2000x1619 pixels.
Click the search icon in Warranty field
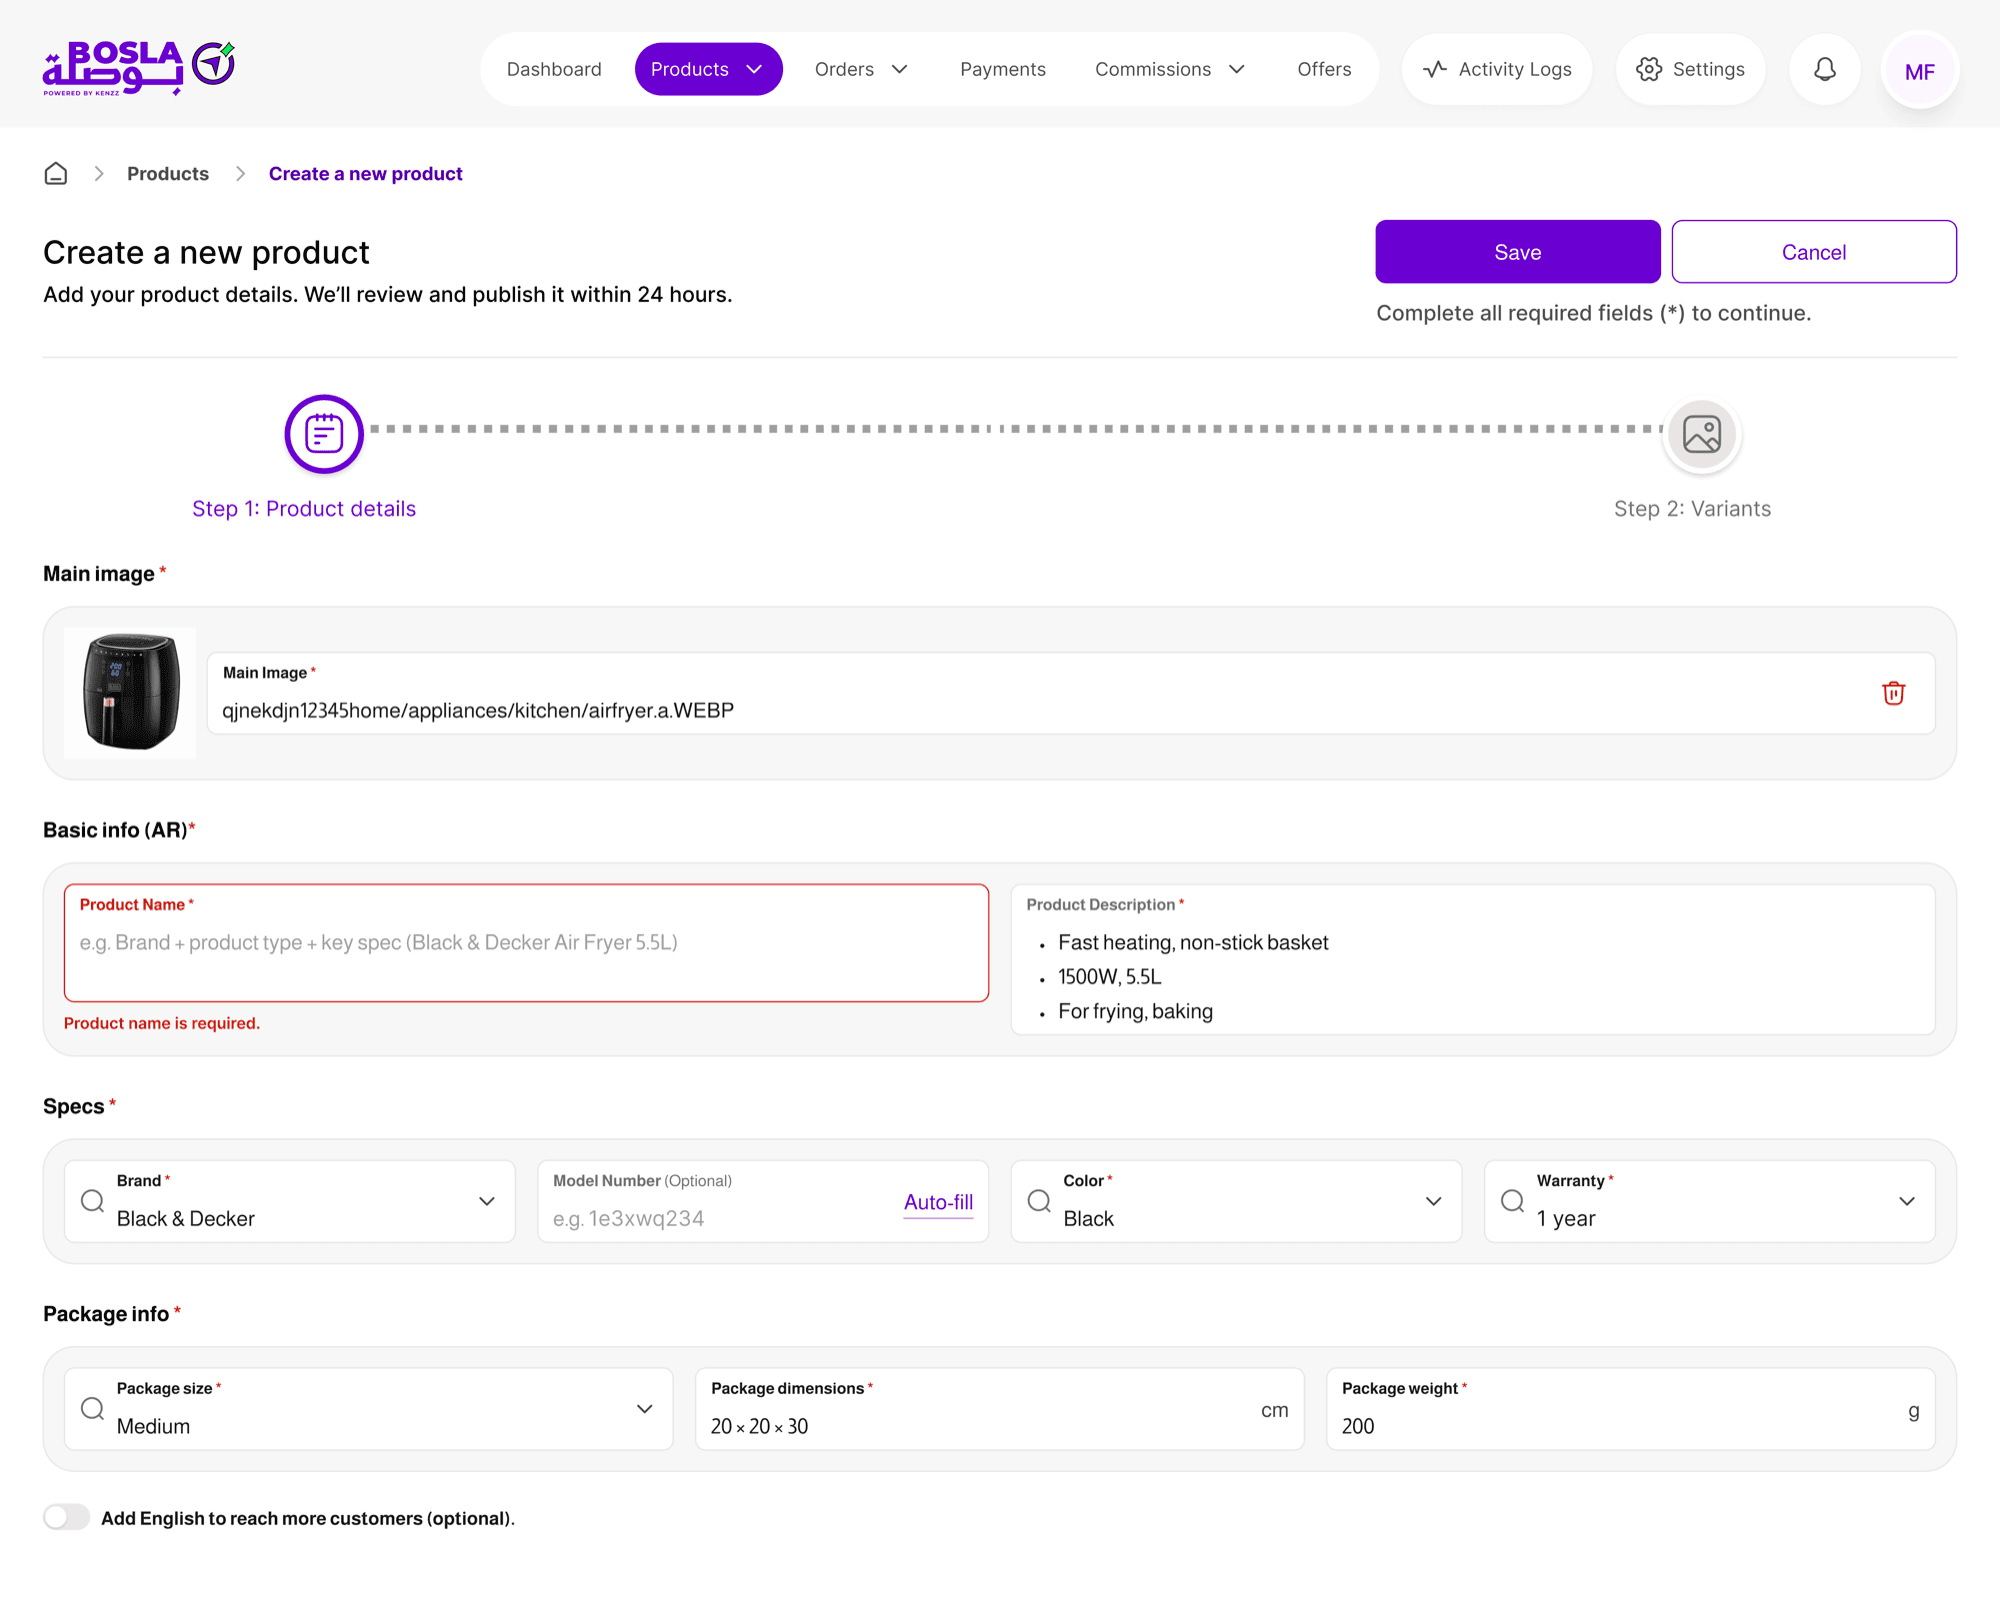click(x=1513, y=1201)
